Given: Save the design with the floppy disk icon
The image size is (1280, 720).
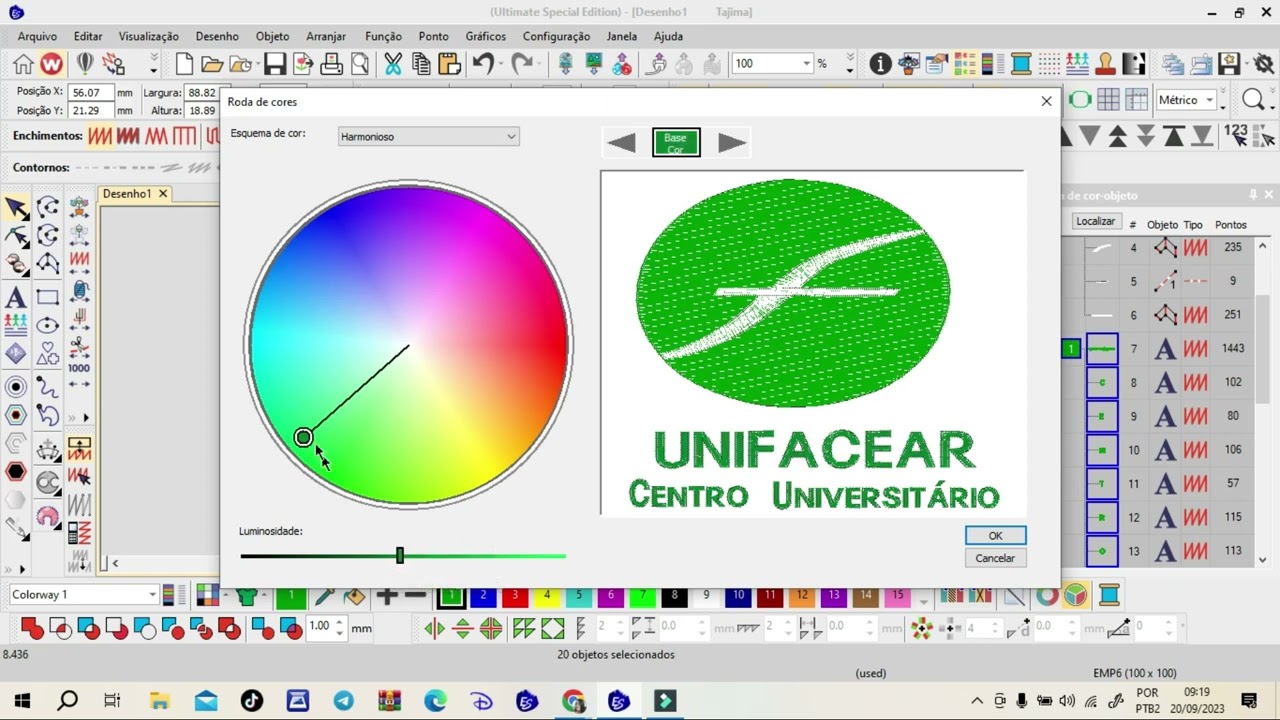Looking at the screenshot, I should click(x=274, y=64).
